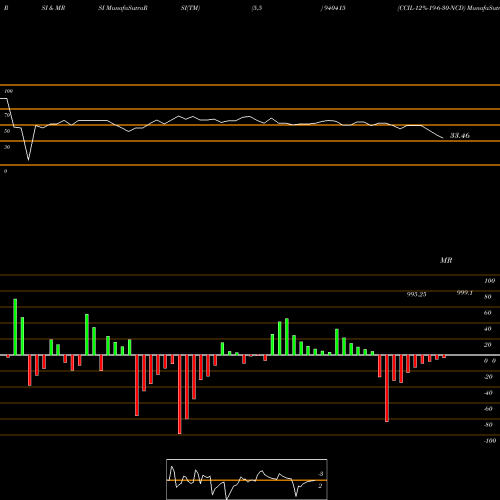Click the SI MunafaSutraR header text
This screenshot has width=500, height=500.
123,8
